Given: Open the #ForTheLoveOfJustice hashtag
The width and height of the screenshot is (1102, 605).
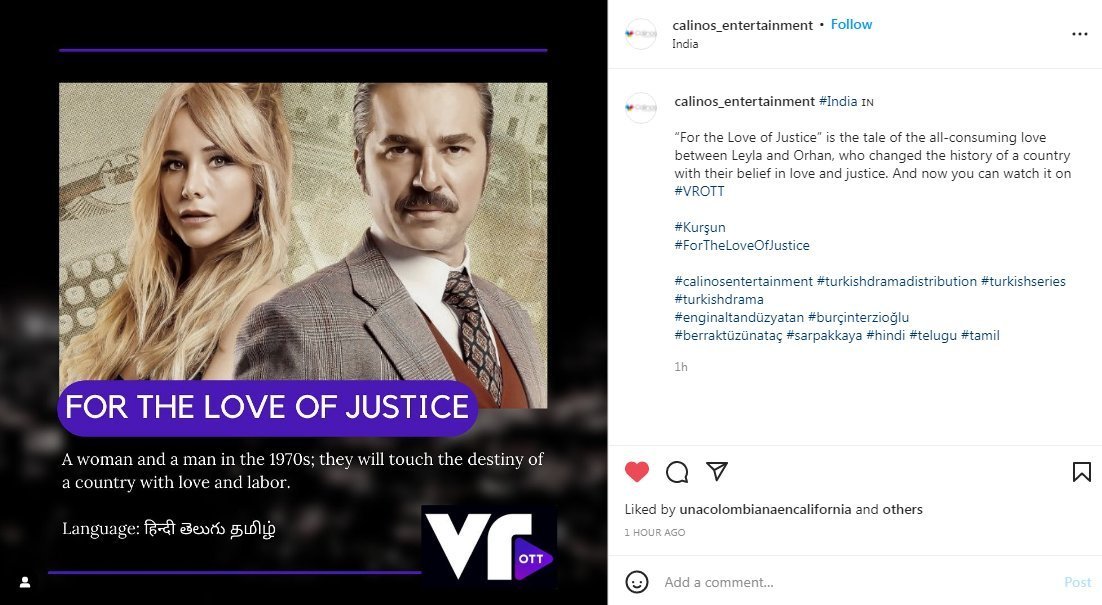Looking at the screenshot, I should pyautogui.click(x=742, y=245).
